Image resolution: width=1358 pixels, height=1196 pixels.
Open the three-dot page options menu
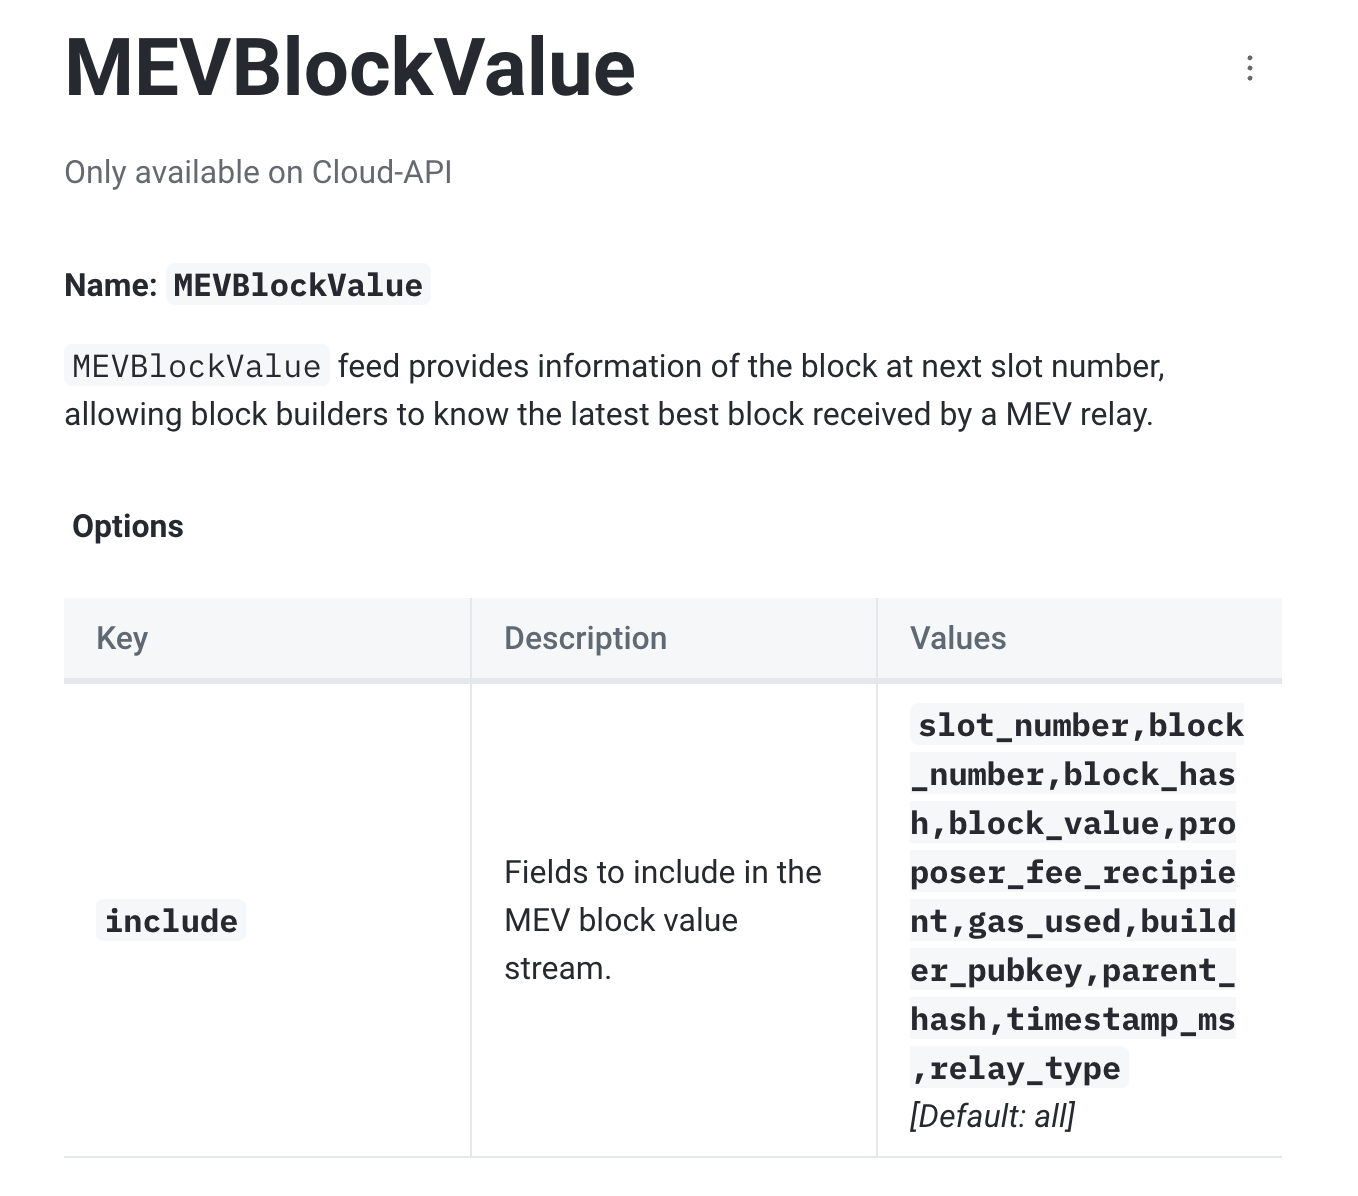pyautogui.click(x=1249, y=68)
